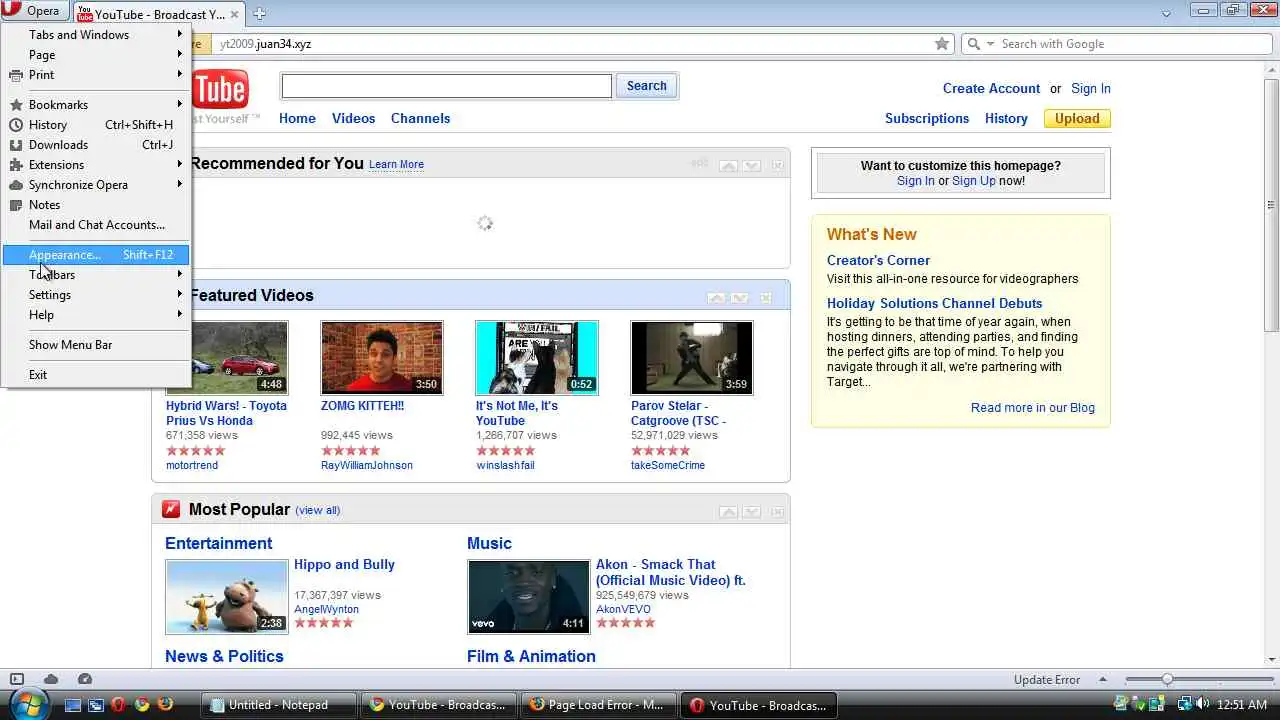Screen dimensions: 1280x720
Task: Go to Videos link
Action: (353, 118)
